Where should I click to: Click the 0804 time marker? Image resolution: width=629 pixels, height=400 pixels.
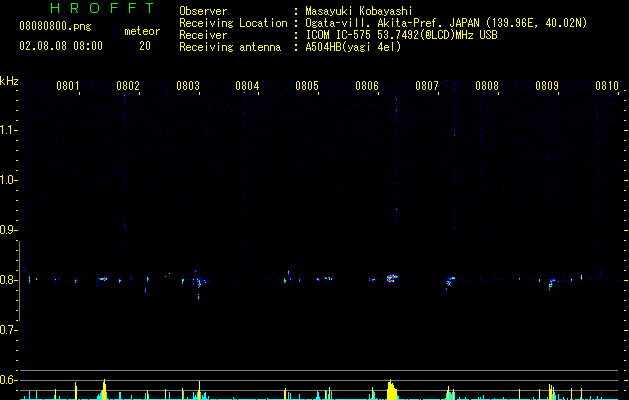[x=247, y=86]
